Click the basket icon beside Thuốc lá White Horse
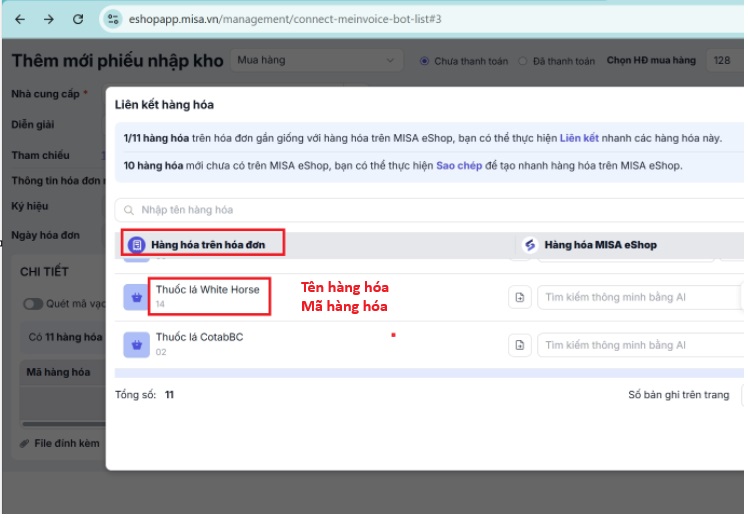 click(x=136, y=297)
